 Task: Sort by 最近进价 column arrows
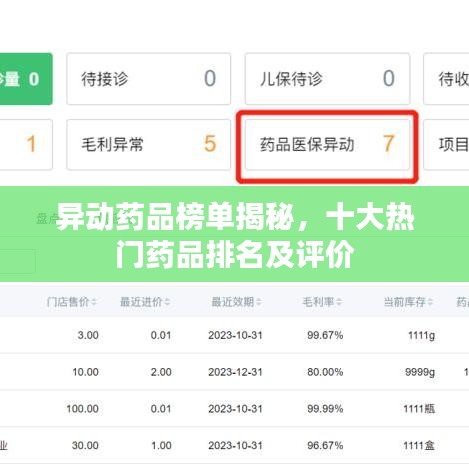pos(167,302)
